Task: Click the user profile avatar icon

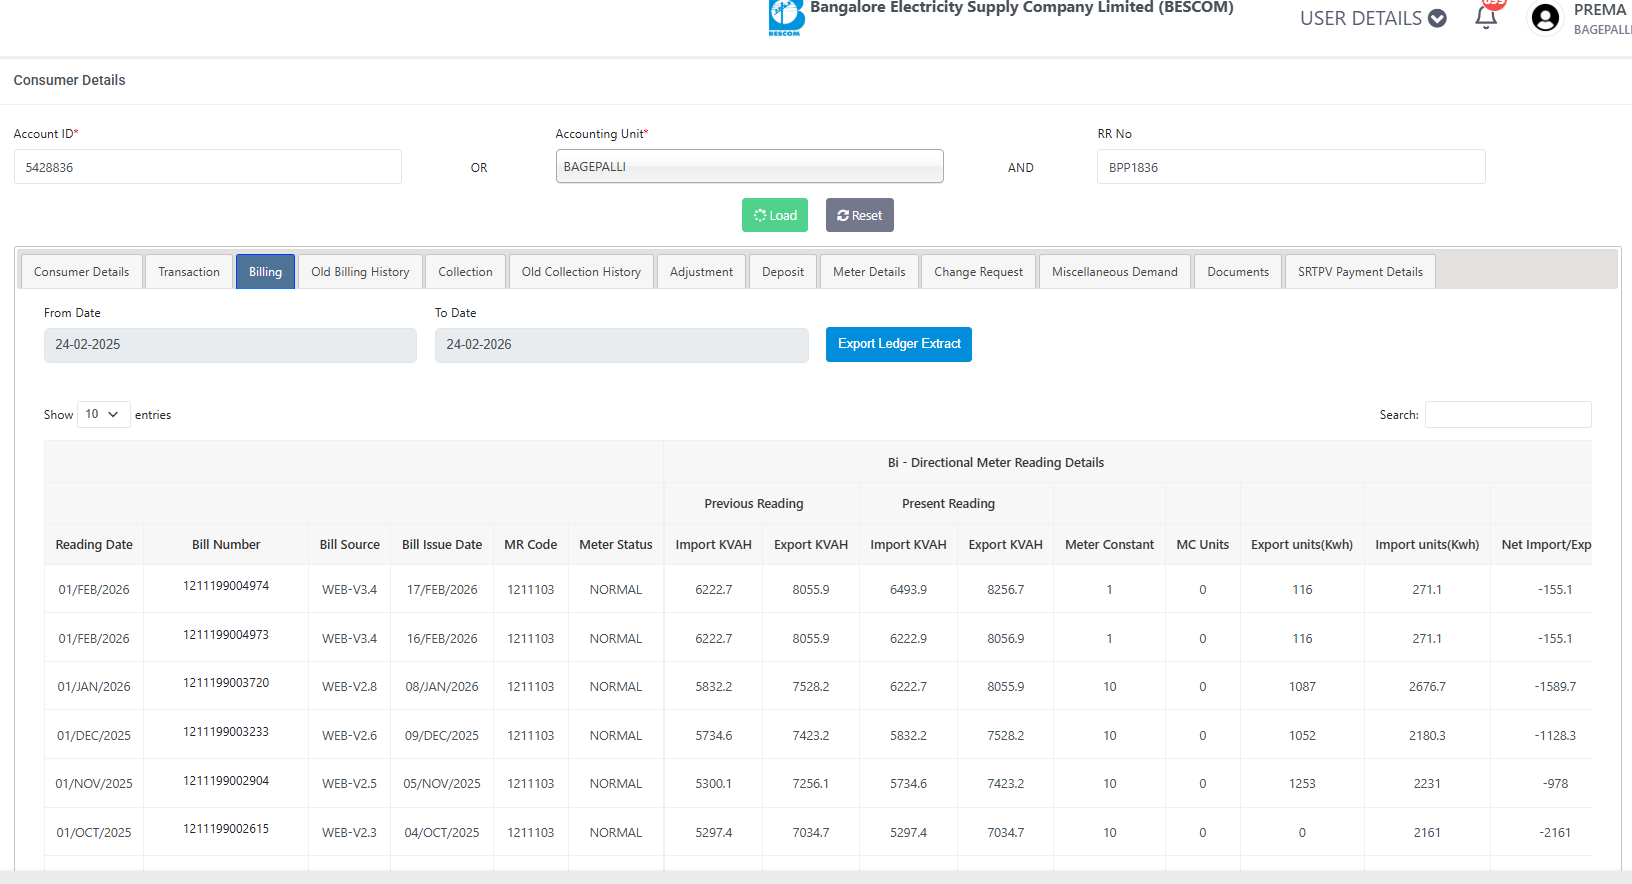Action: tap(1545, 18)
